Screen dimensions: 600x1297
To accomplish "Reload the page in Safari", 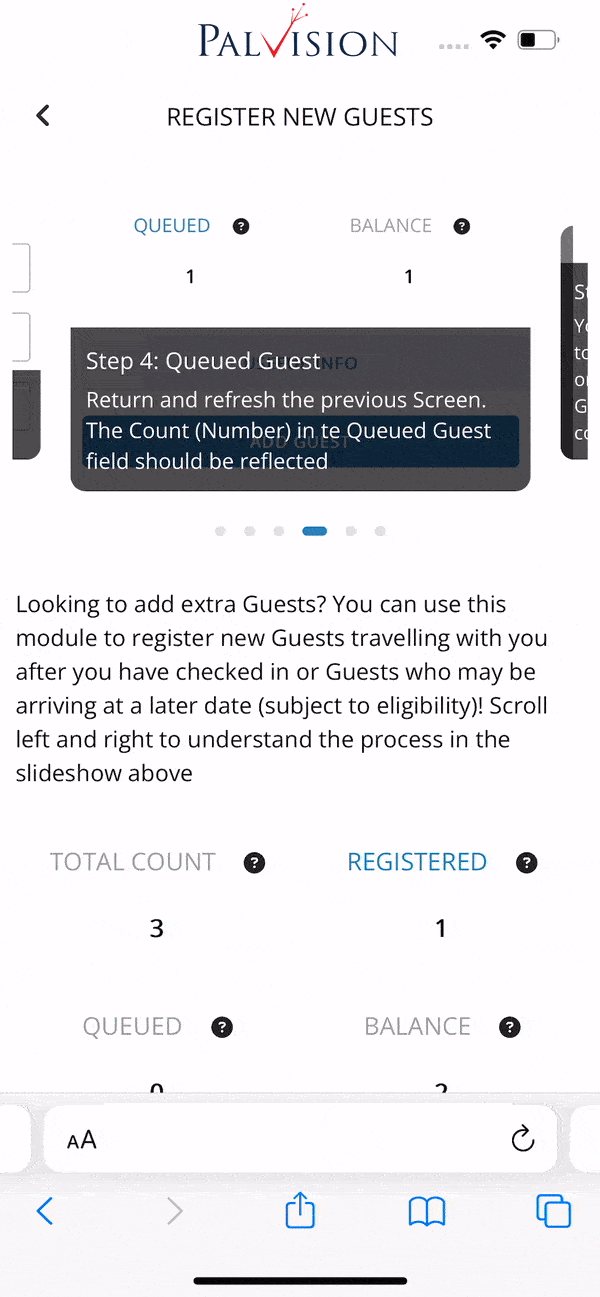I will pyautogui.click(x=521, y=1139).
